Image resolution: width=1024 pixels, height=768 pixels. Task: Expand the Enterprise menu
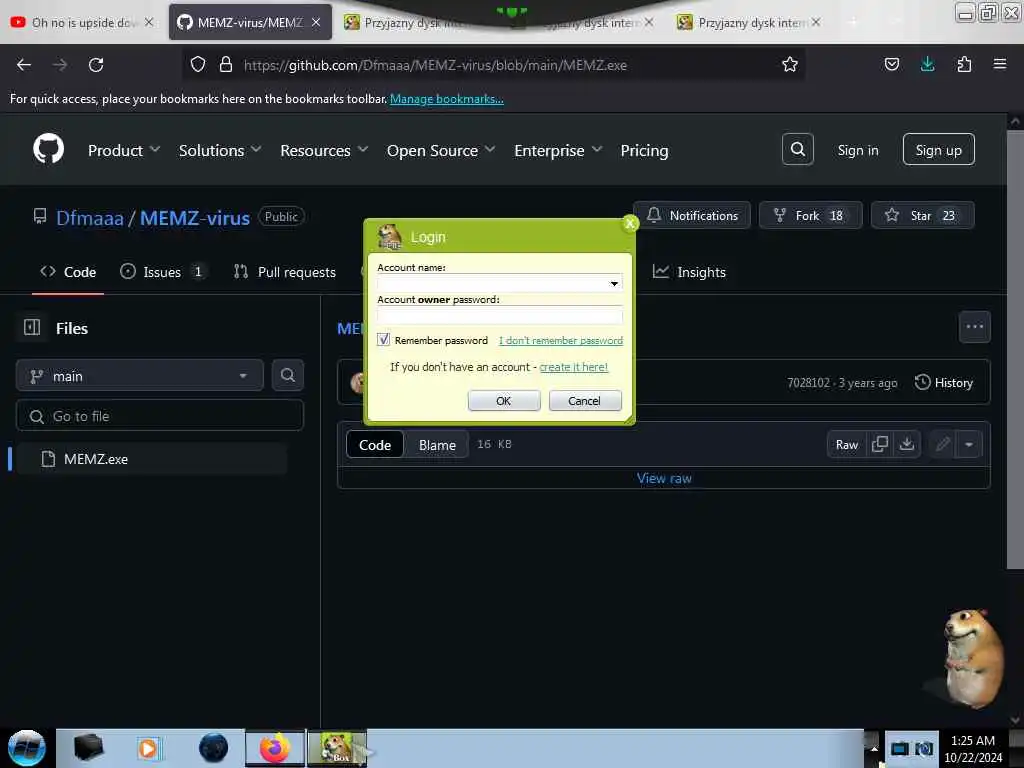pyautogui.click(x=558, y=150)
